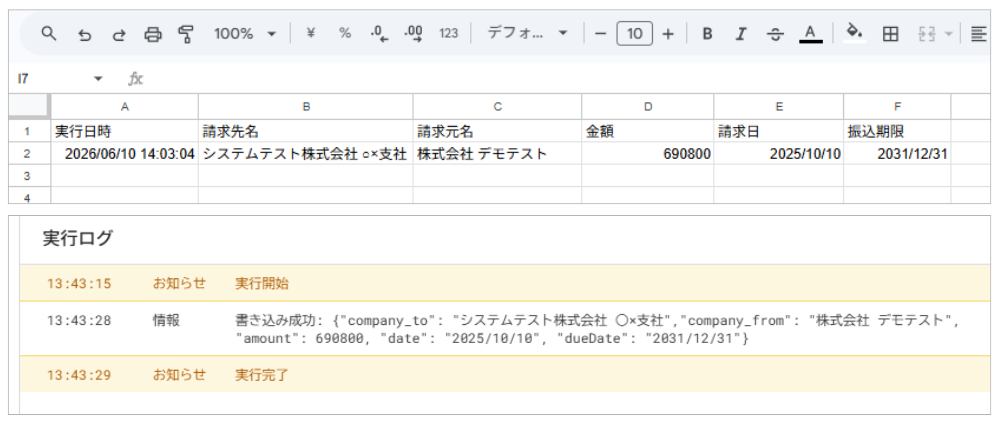Select column E header
This screenshot has height=430, width=1000.
pyautogui.click(x=779, y=107)
